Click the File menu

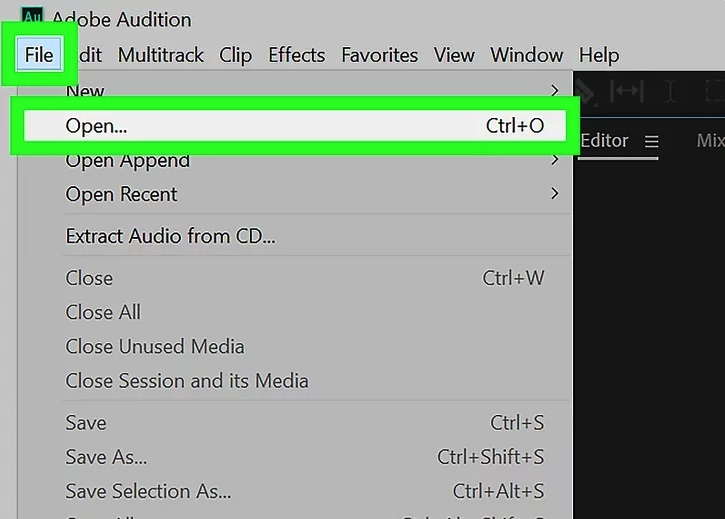click(39, 55)
